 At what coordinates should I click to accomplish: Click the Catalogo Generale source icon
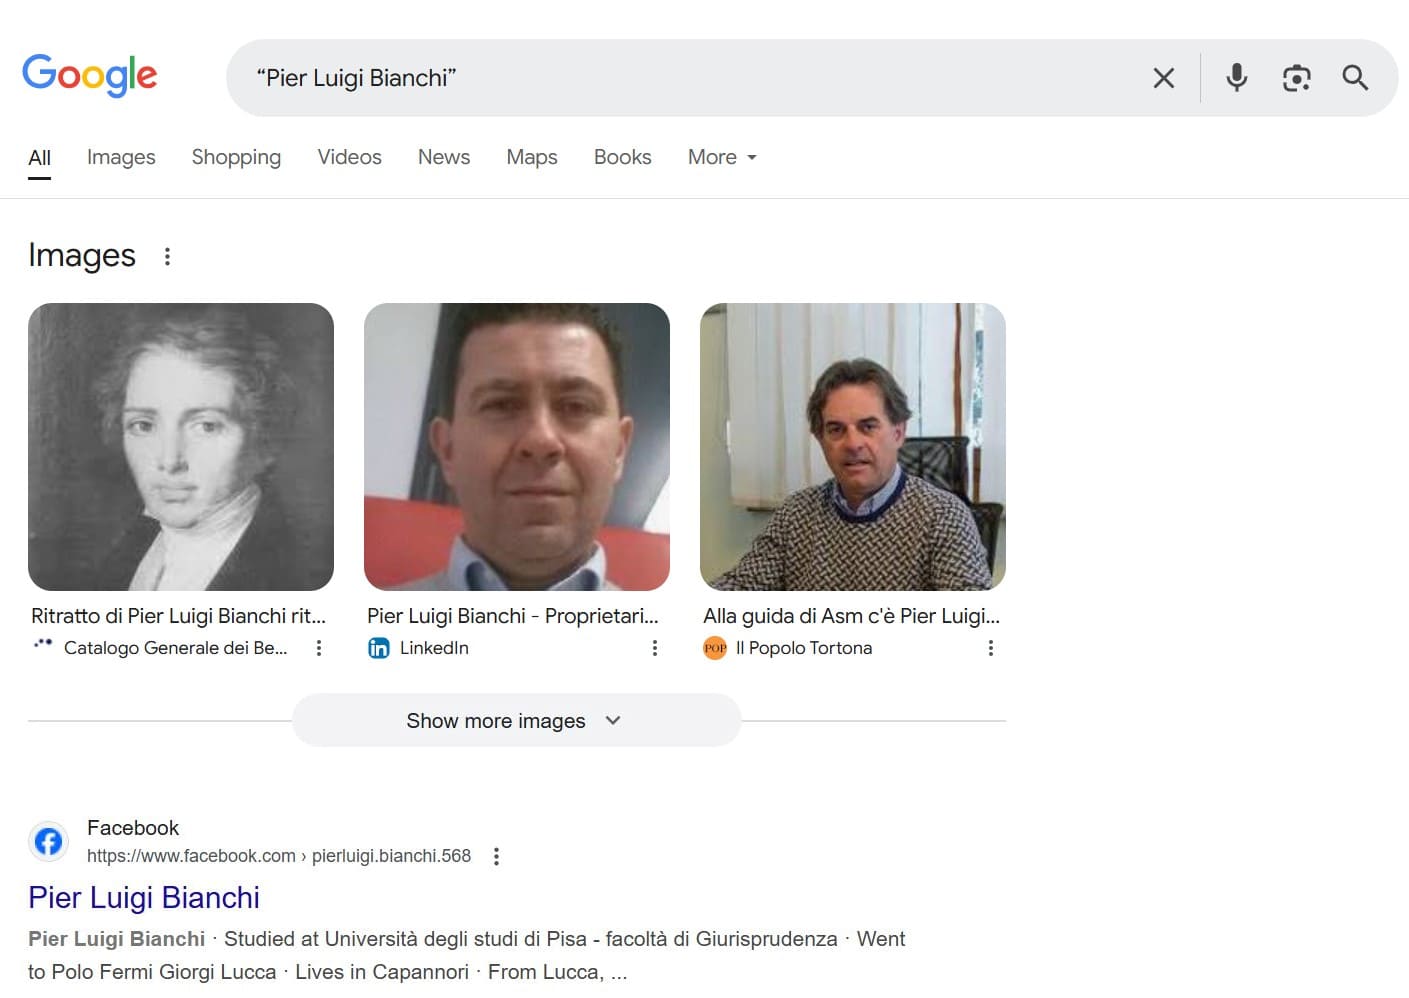[x=43, y=645]
